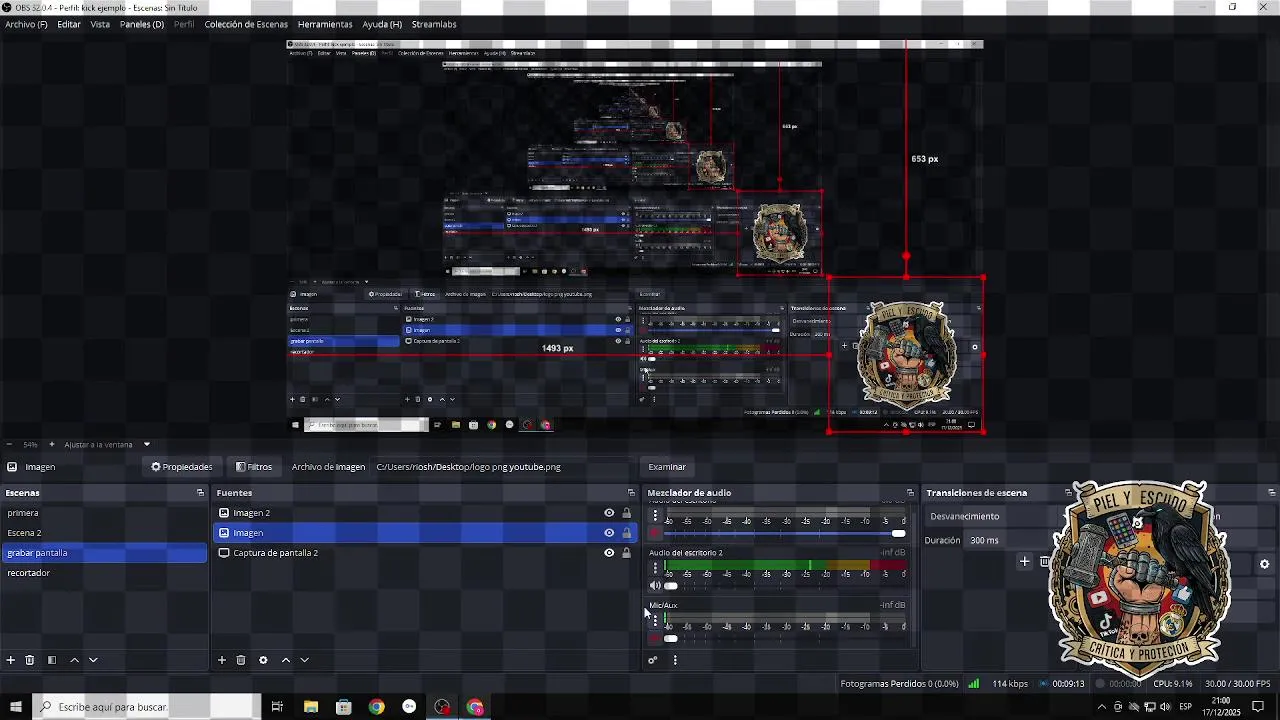This screenshot has width=1280, height=720.
Task: Remove selected scene with Escenas trash icon
Action: (x=30, y=660)
